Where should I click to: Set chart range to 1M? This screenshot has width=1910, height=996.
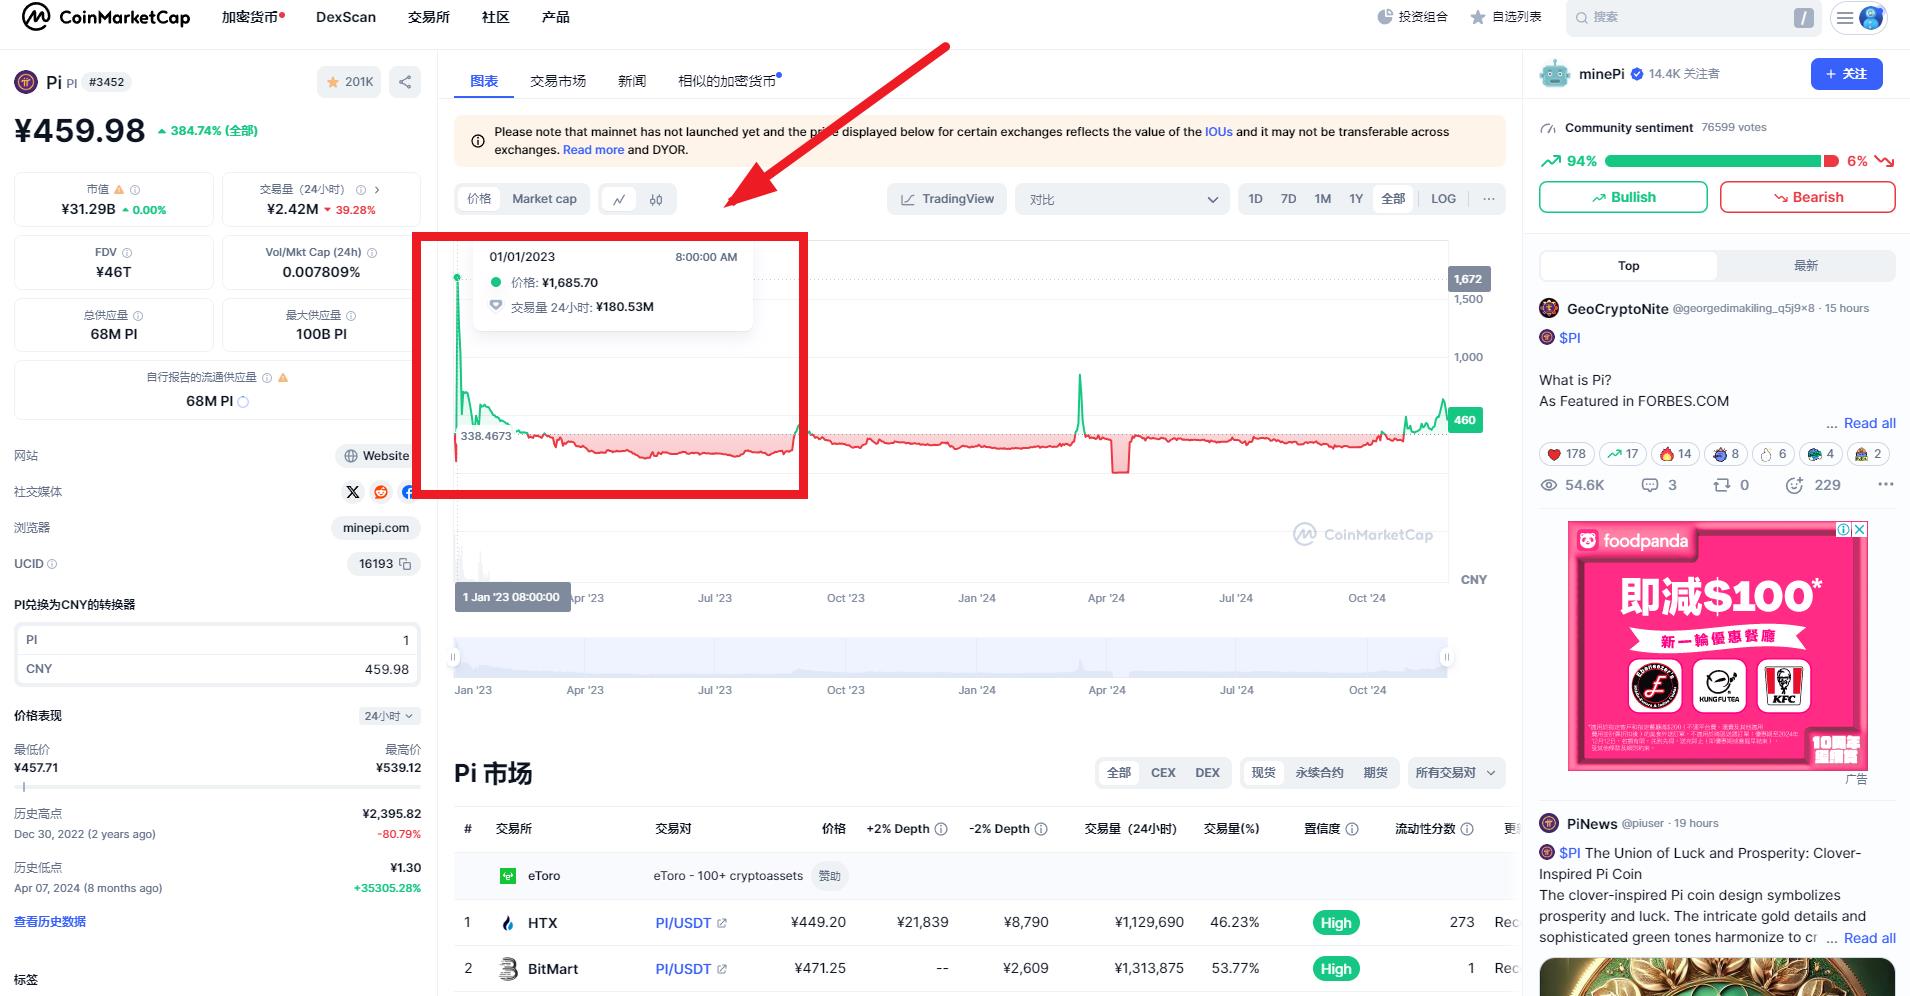click(x=1323, y=199)
